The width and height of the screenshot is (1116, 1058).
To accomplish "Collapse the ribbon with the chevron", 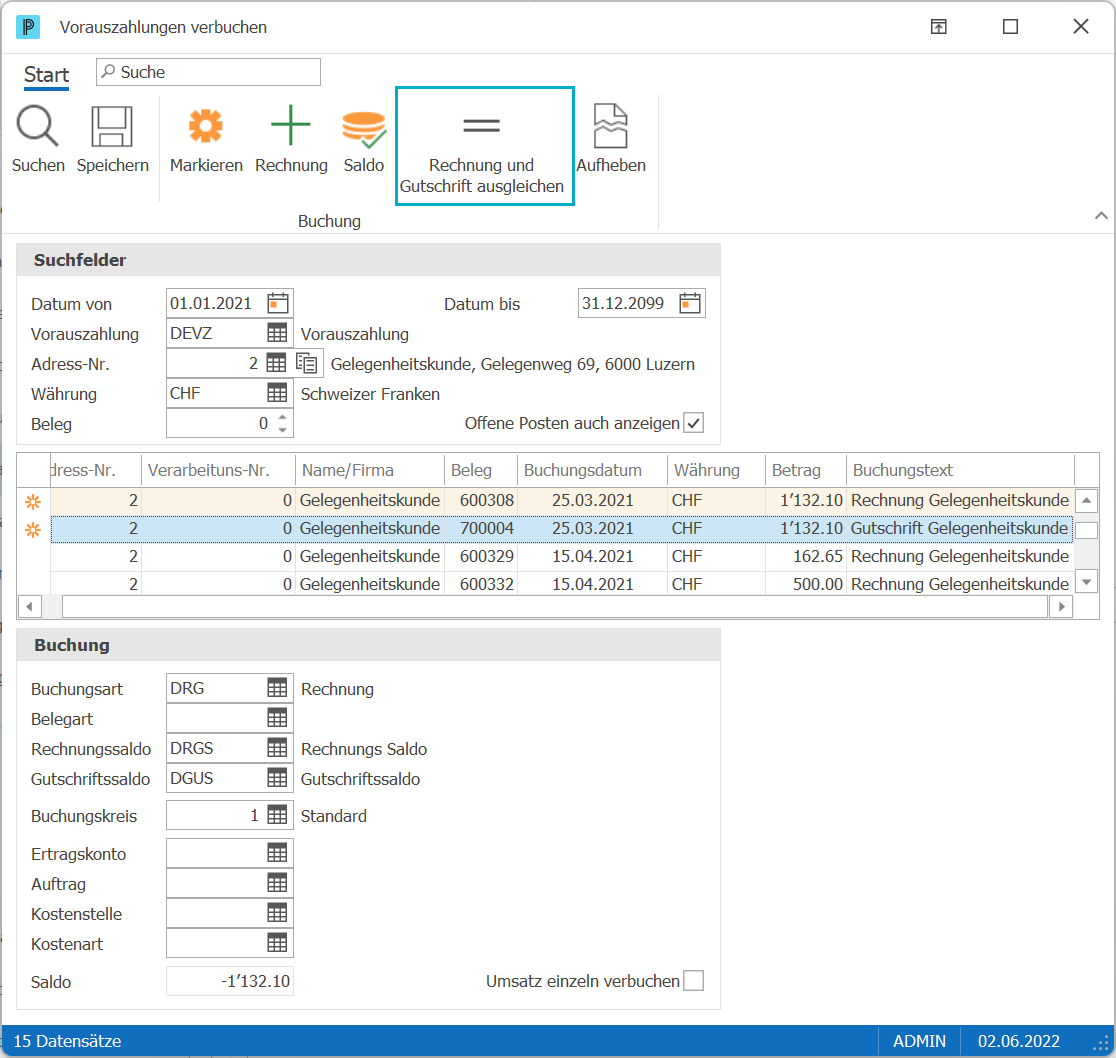I will tap(1101, 215).
